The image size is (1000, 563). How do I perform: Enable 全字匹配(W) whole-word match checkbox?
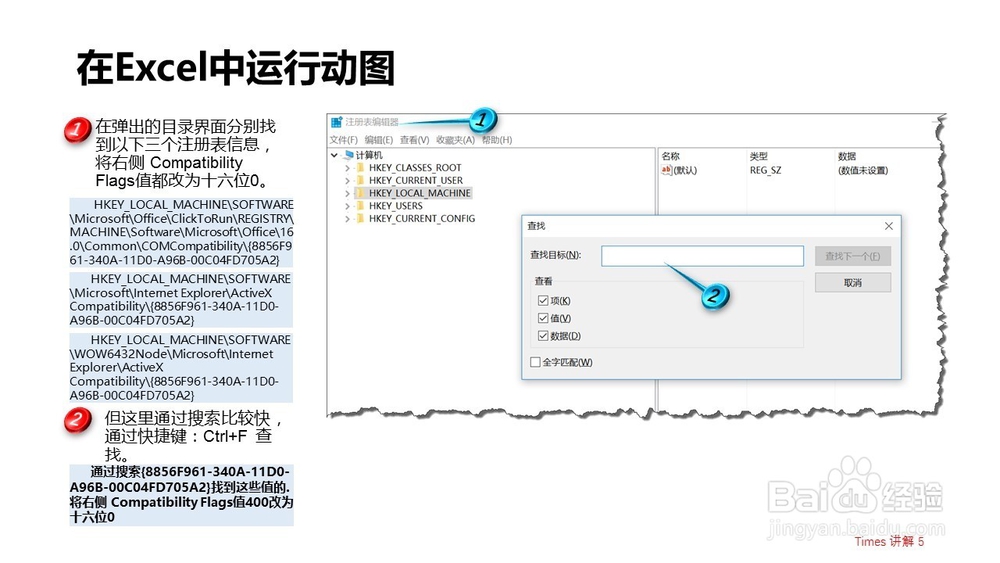point(535,362)
